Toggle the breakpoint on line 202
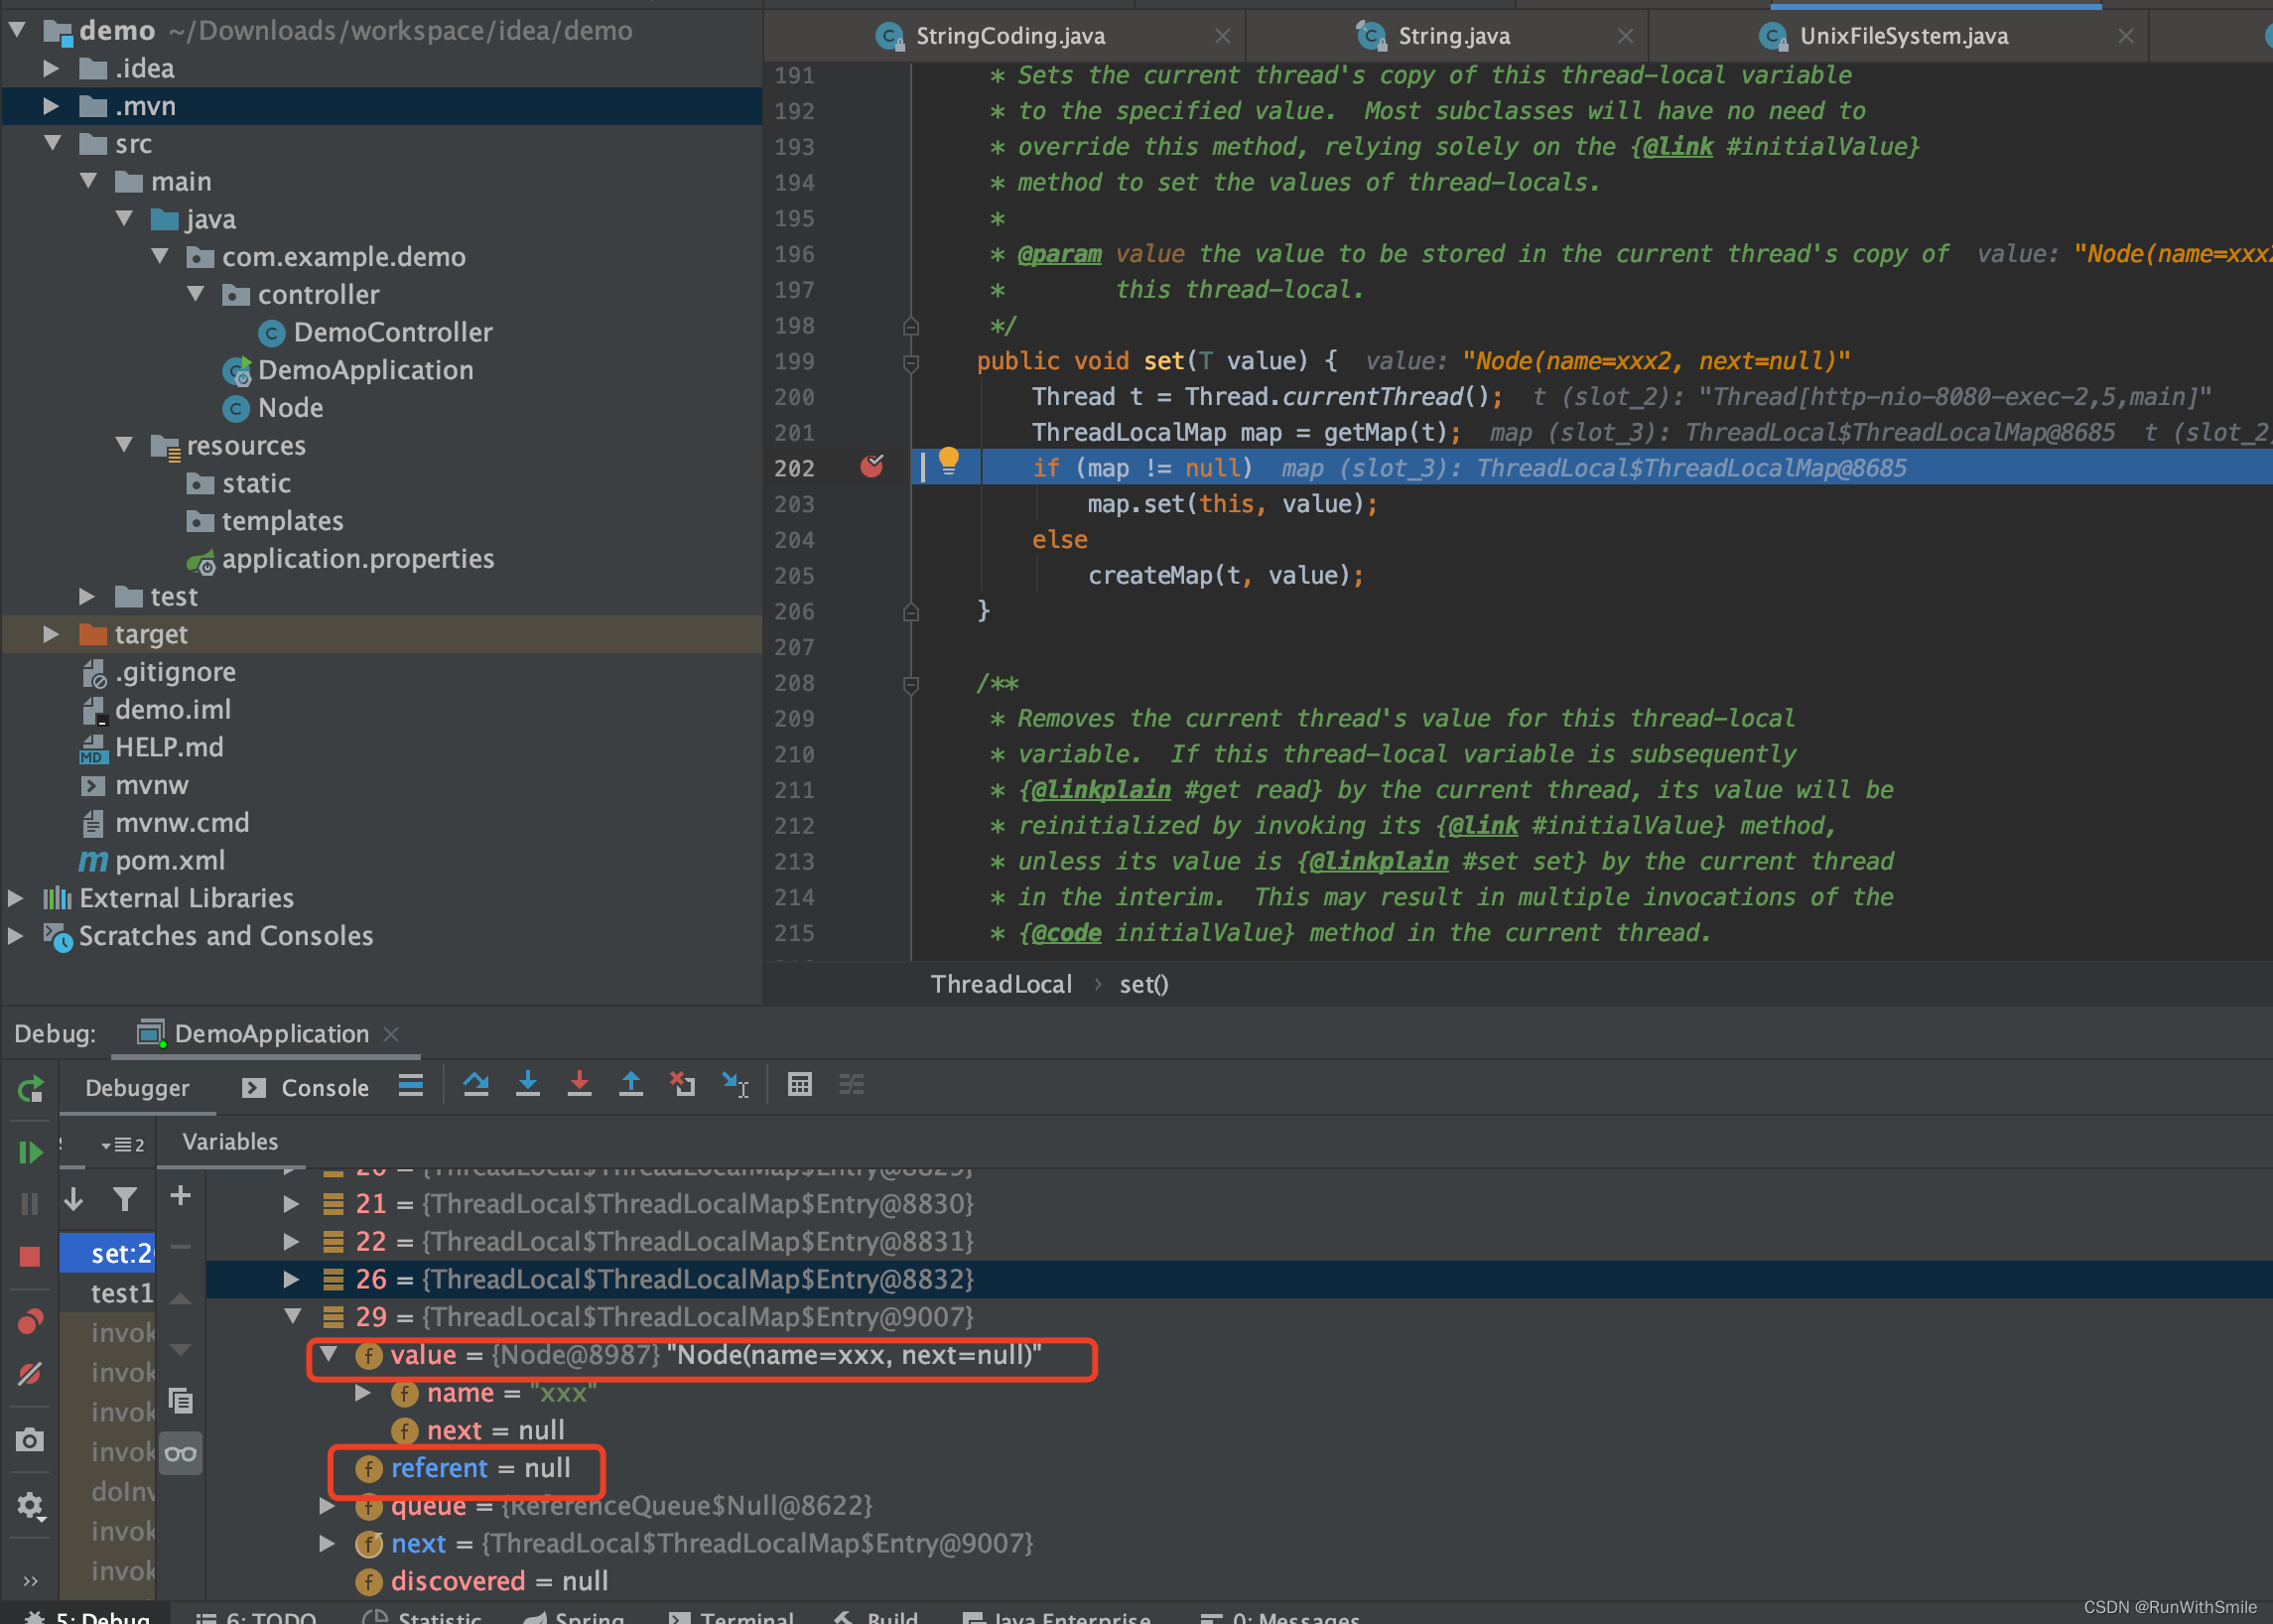The height and width of the screenshot is (1624, 2273). [871, 467]
